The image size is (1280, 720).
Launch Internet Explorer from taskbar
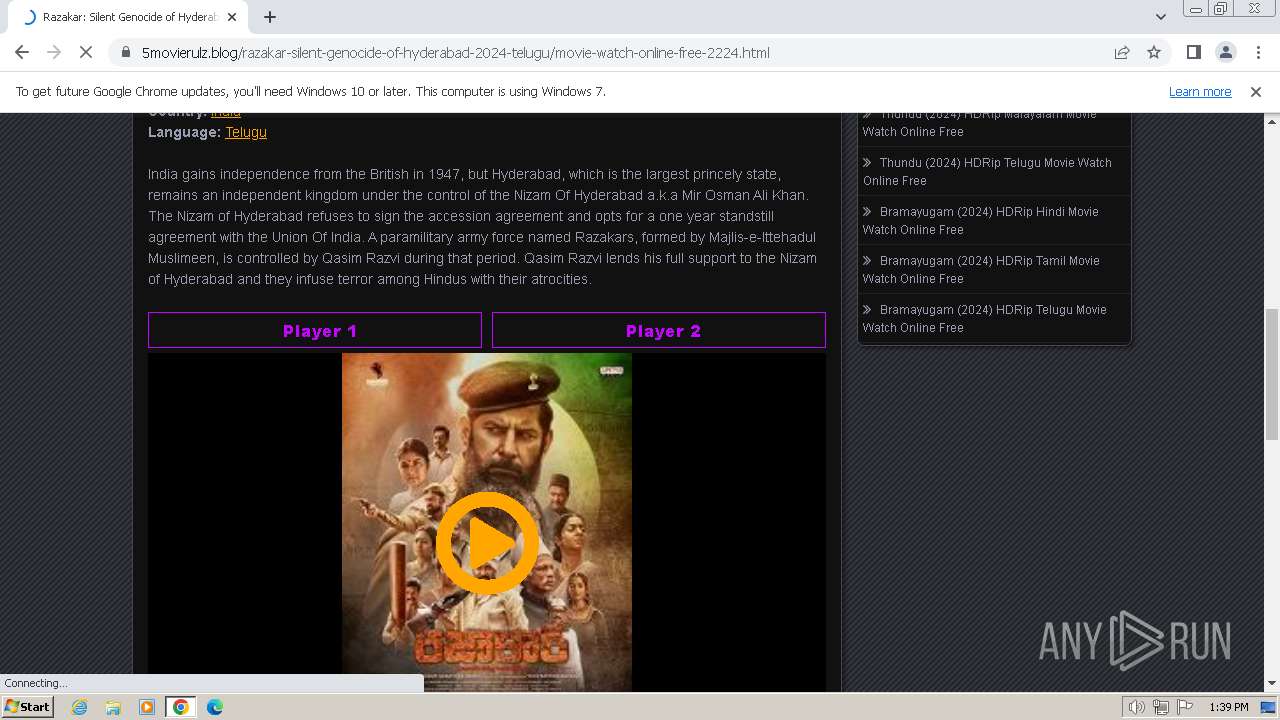(80, 707)
